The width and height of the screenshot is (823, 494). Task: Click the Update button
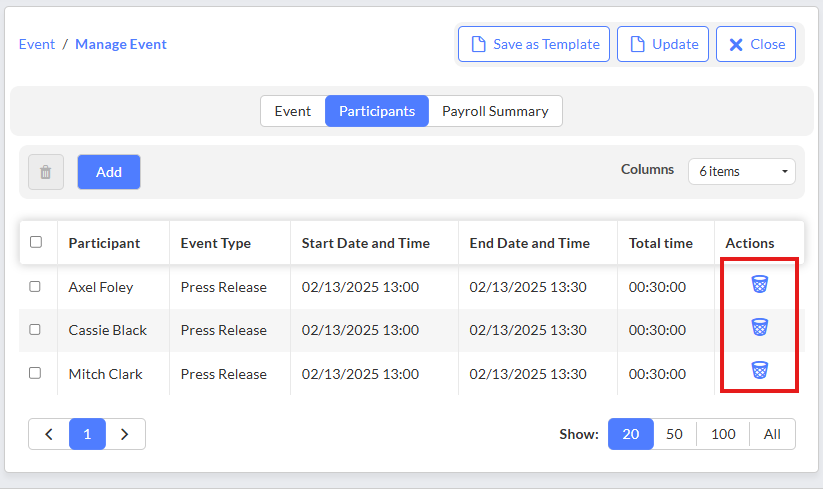tap(663, 44)
